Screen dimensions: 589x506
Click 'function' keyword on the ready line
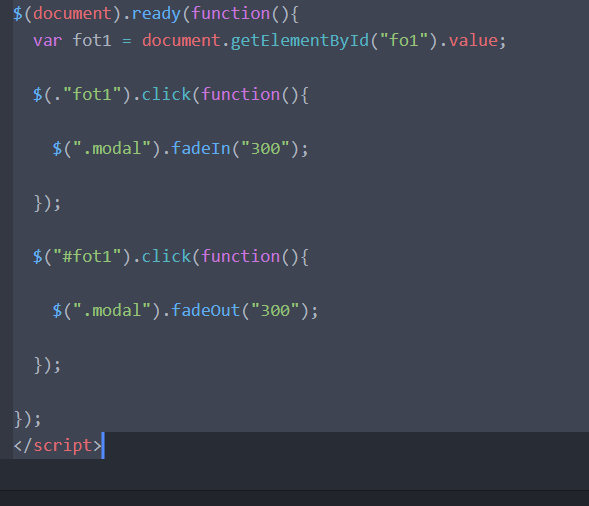point(230,14)
